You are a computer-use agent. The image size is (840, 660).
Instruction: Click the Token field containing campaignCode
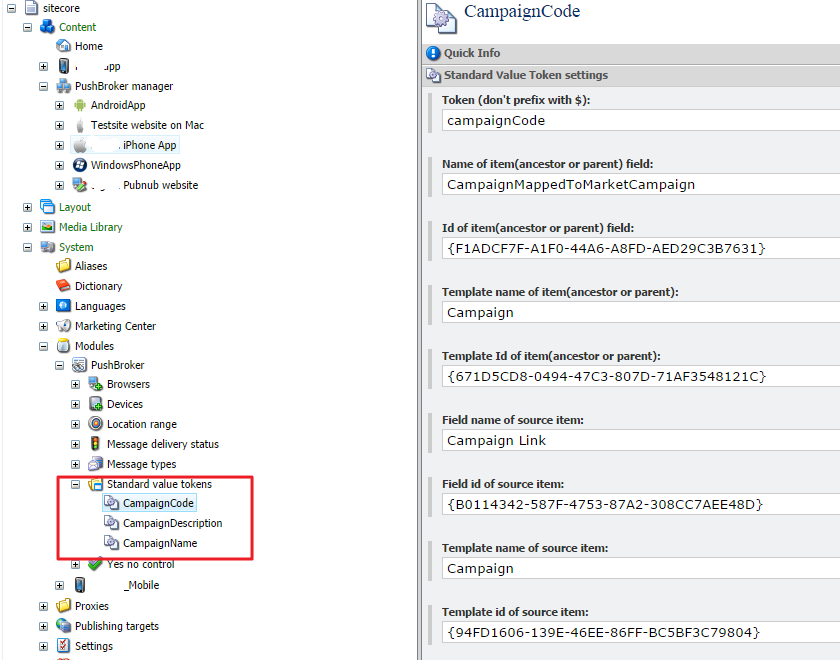[640, 120]
